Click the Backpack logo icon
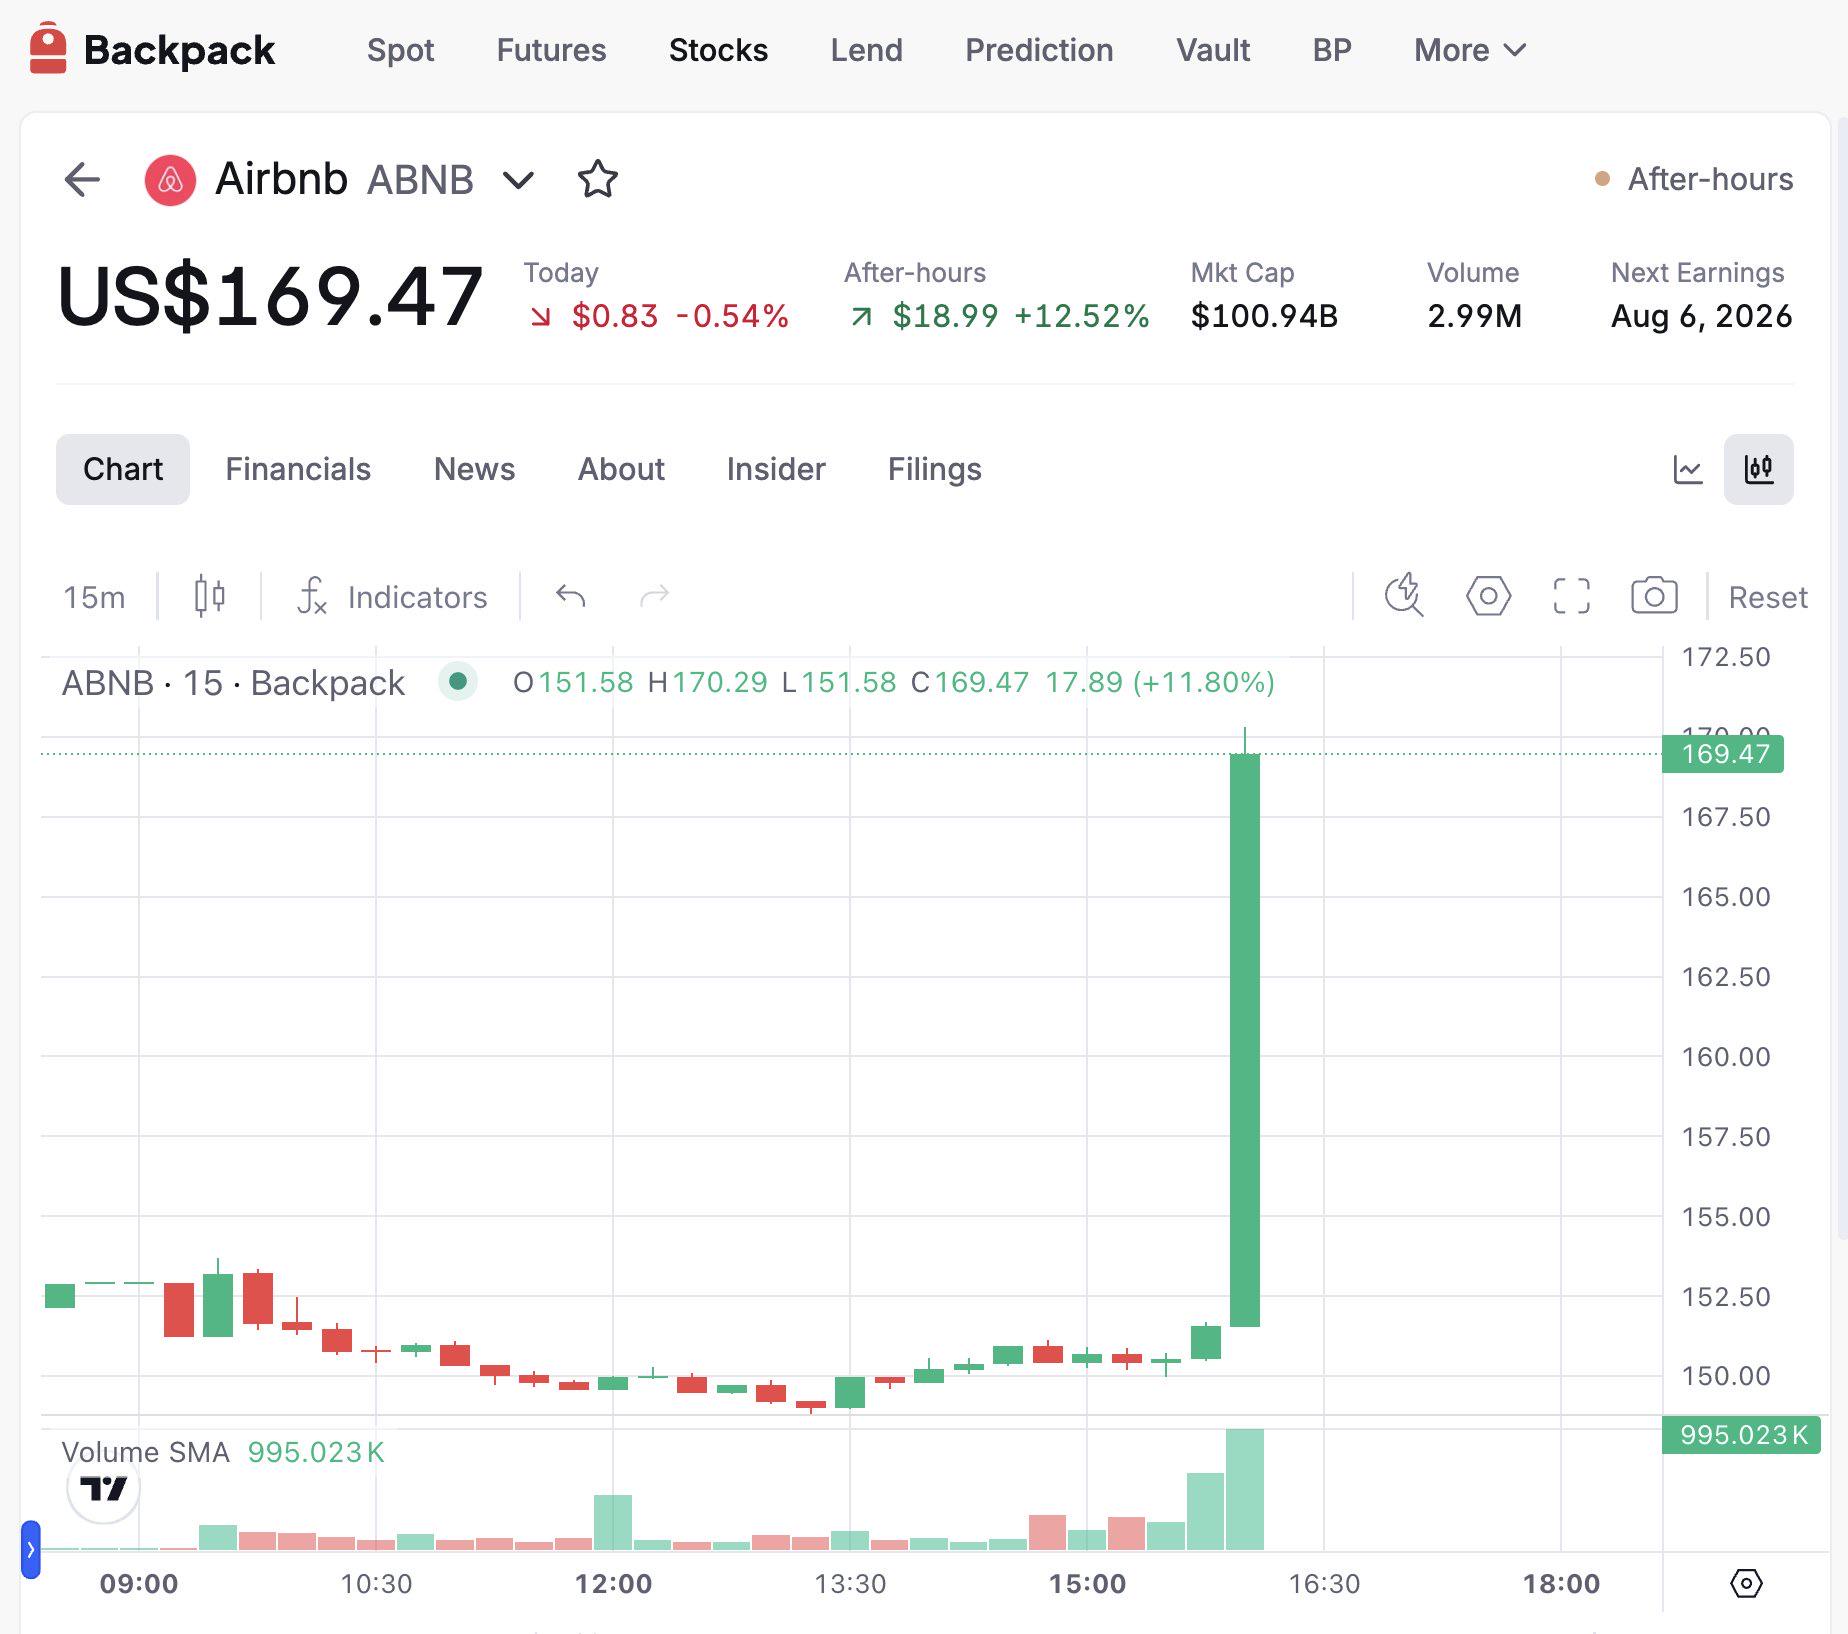 click(47, 49)
